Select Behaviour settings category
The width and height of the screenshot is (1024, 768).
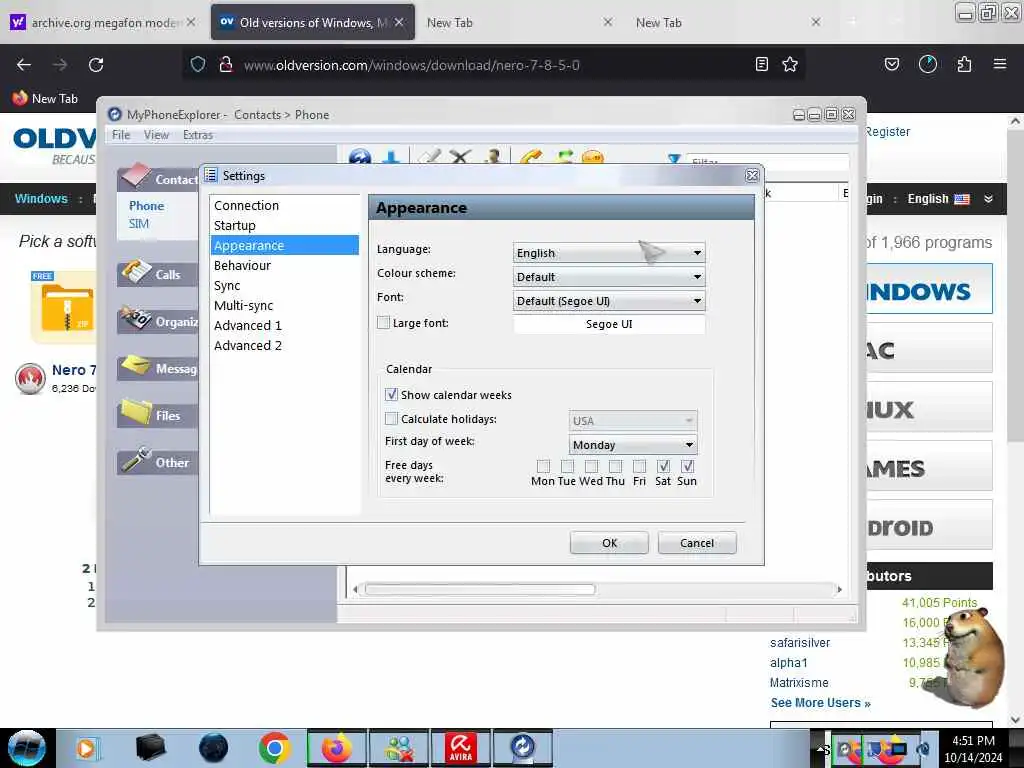click(x=284, y=265)
